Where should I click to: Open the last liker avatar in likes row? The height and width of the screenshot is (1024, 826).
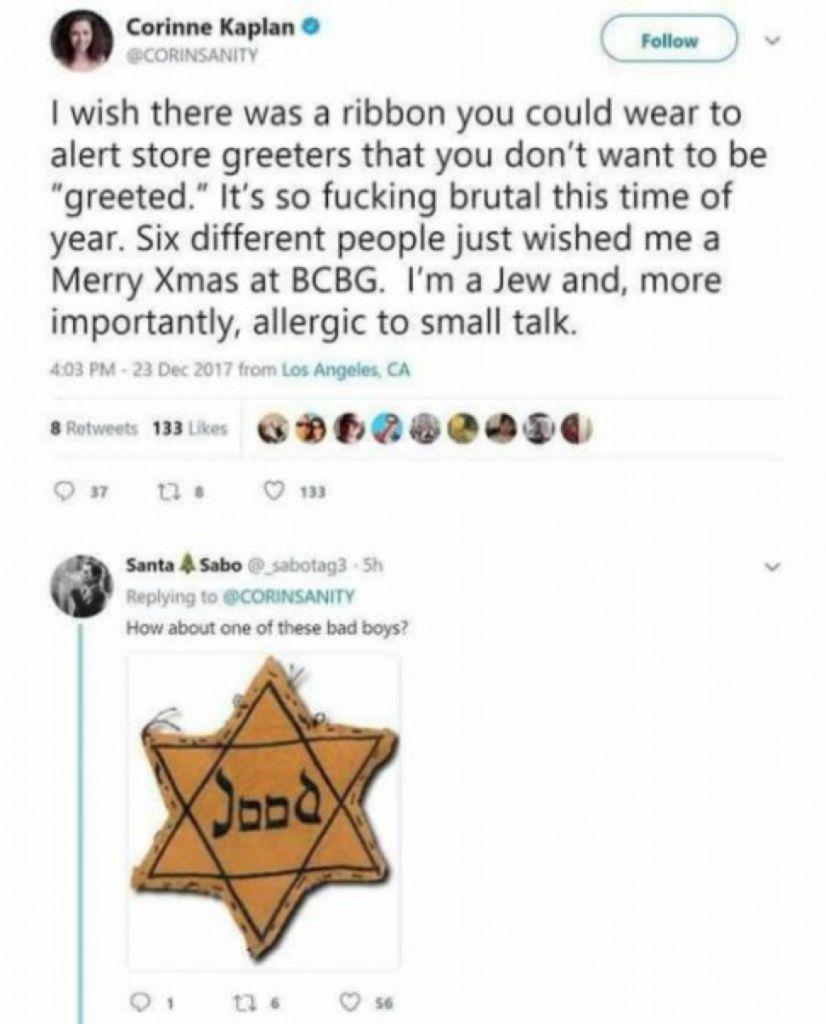pyautogui.click(x=578, y=430)
